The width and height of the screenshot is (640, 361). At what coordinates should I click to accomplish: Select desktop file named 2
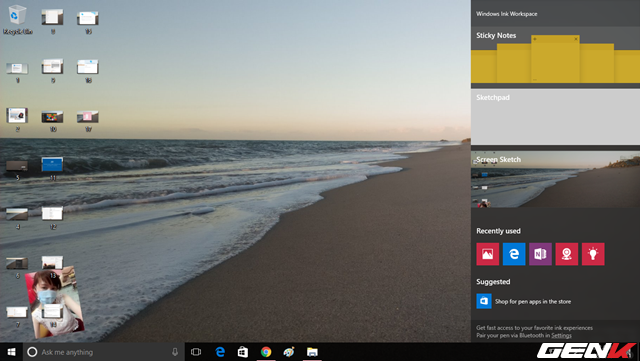(x=17, y=120)
